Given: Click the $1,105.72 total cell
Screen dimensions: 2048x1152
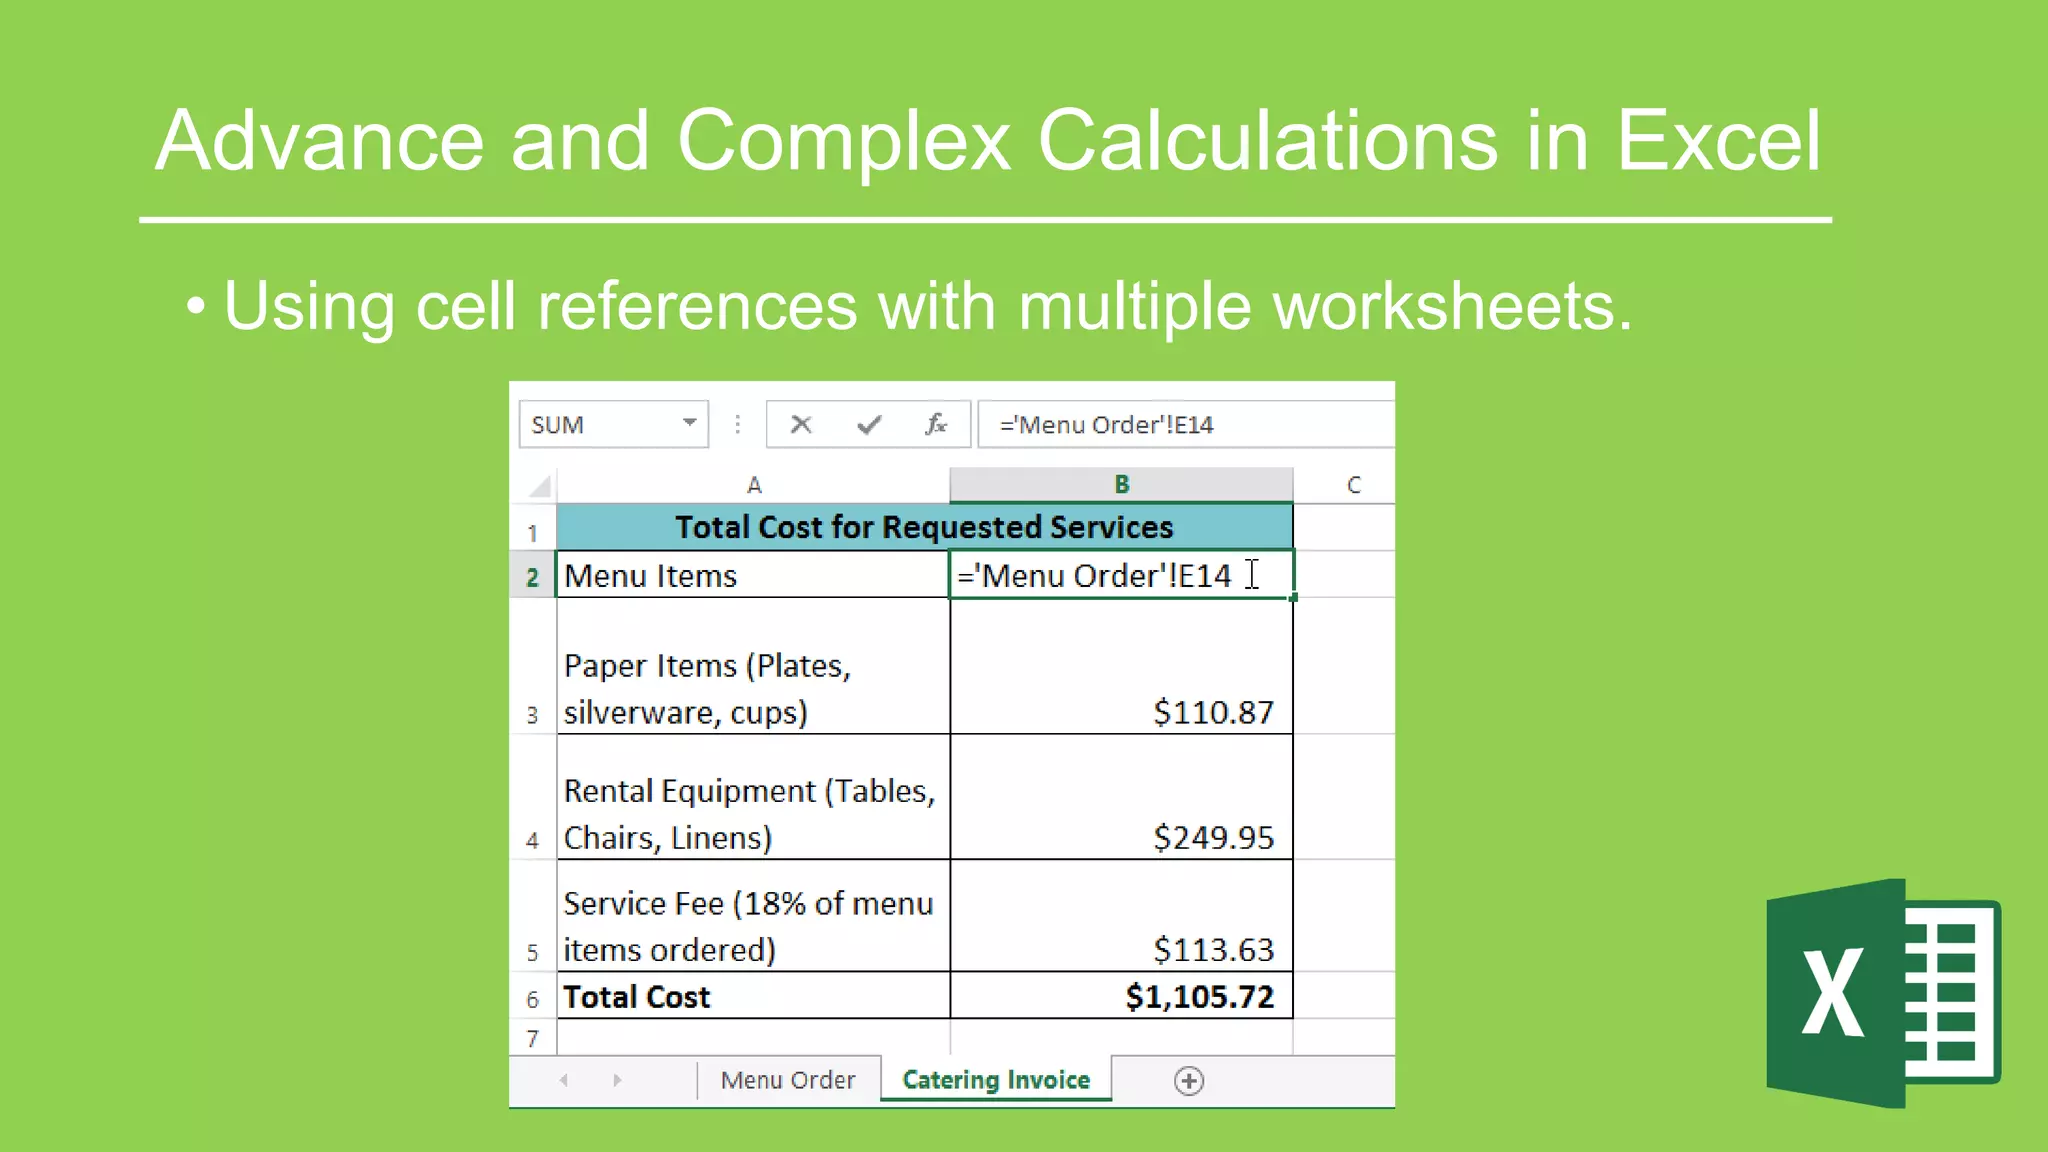Looking at the screenshot, I should click(x=1121, y=996).
